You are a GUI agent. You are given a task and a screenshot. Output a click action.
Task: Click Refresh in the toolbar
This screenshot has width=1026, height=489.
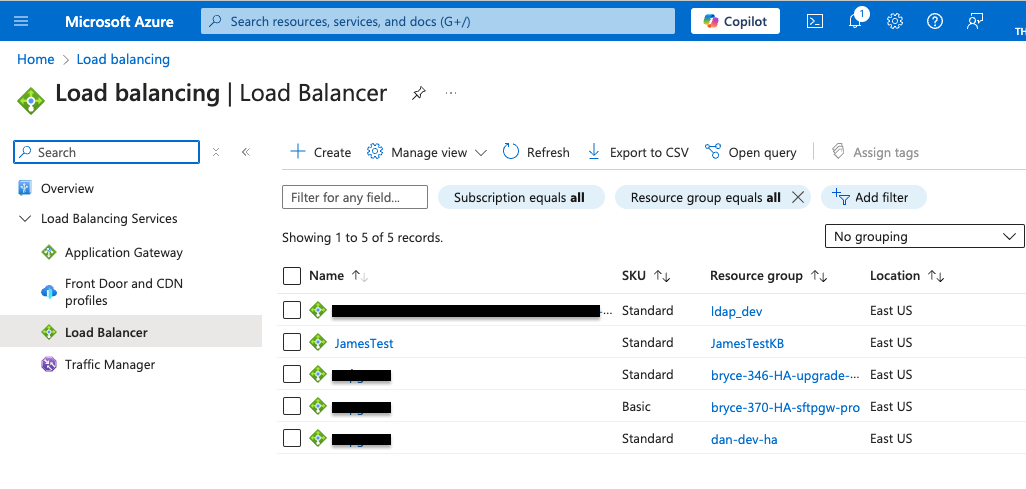pyautogui.click(x=537, y=153)
